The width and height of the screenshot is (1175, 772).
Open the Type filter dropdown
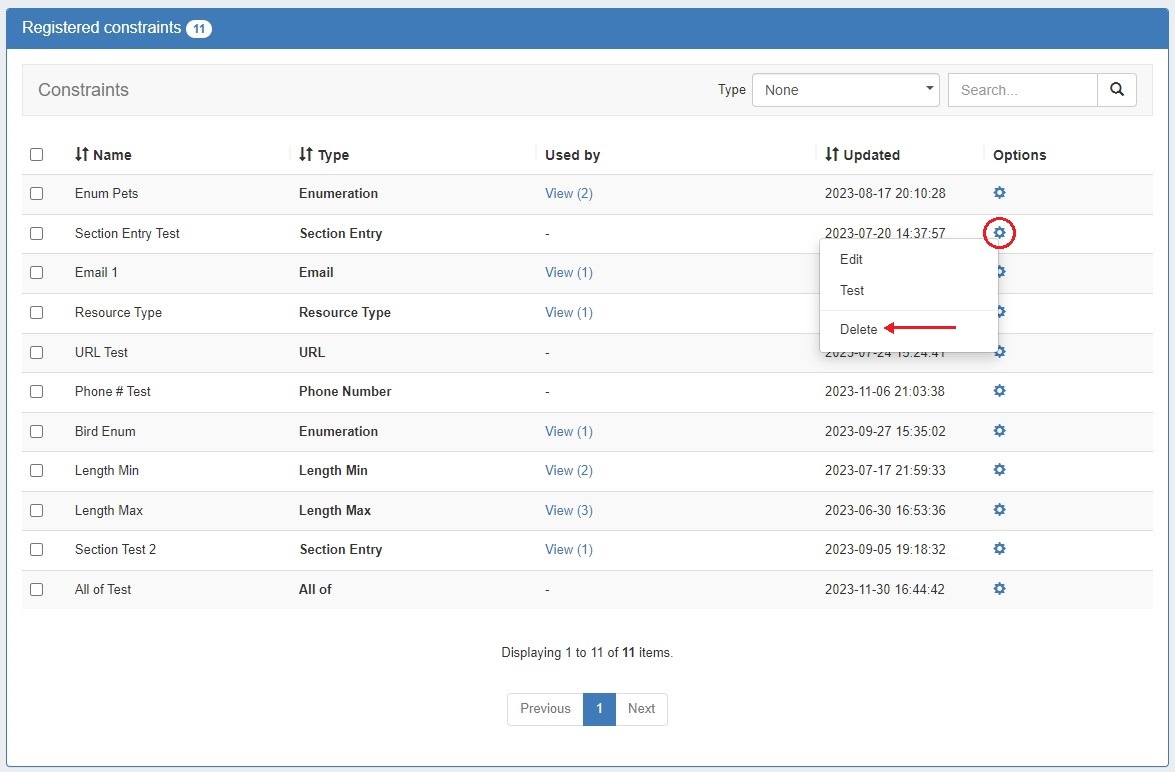point(845,90)
